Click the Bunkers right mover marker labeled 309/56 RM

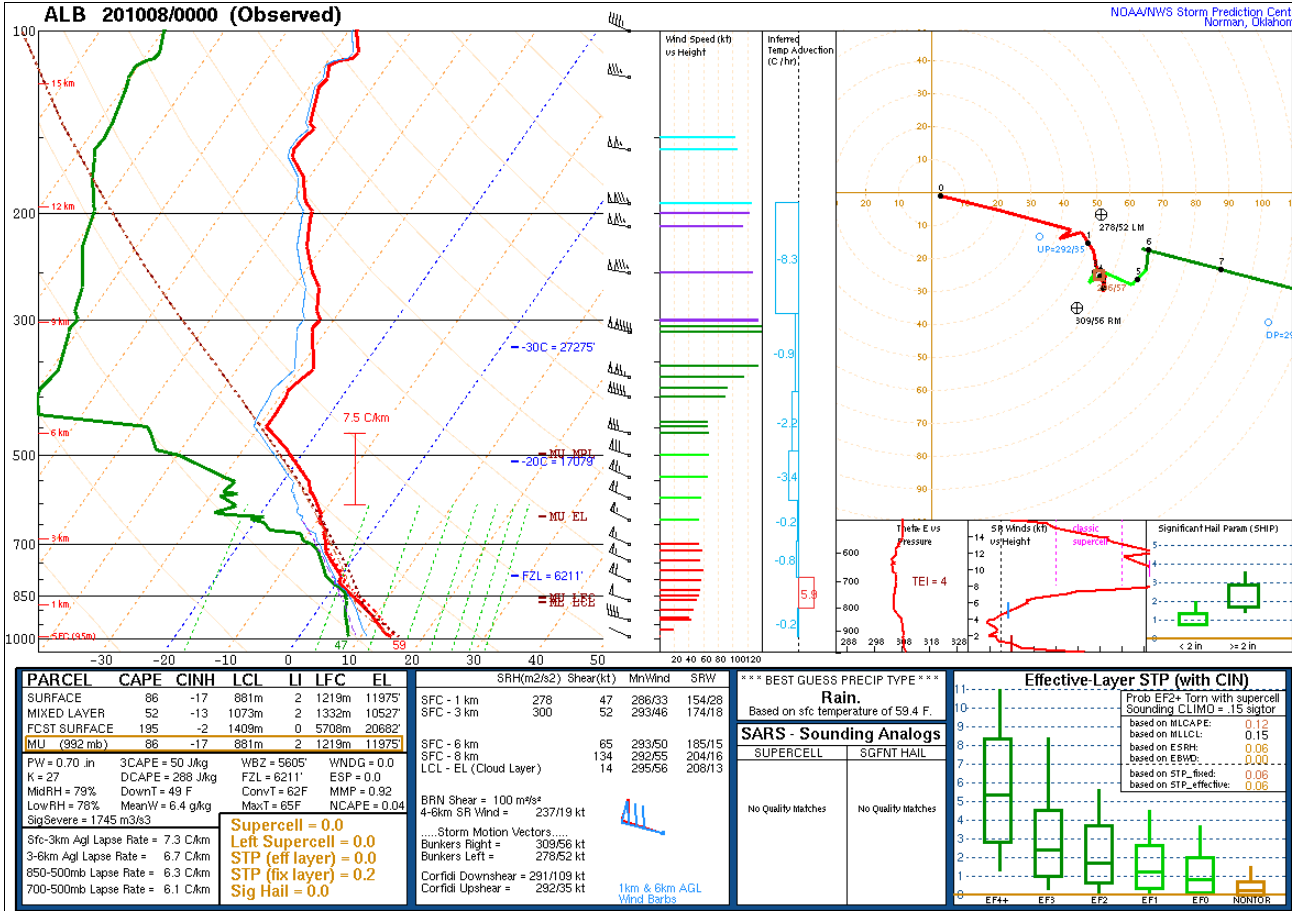(x=1076, y=308)
